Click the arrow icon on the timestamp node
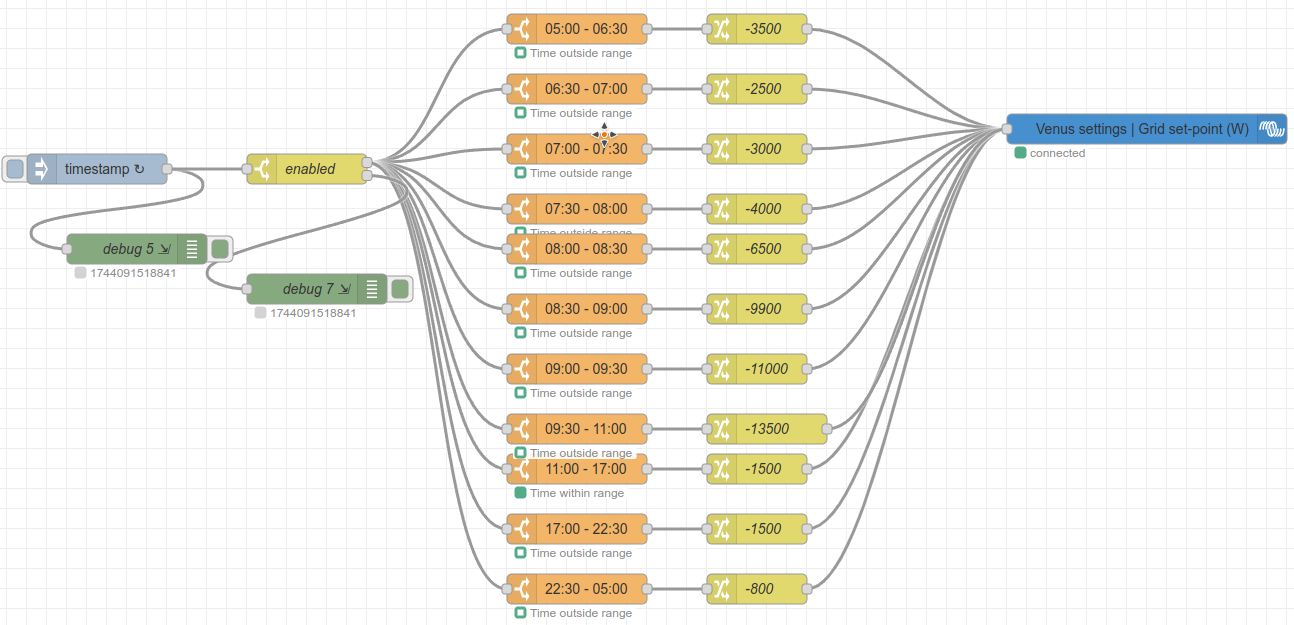Screen dimensions: 1294x625 pyautogui.click(x=42, y=169)
